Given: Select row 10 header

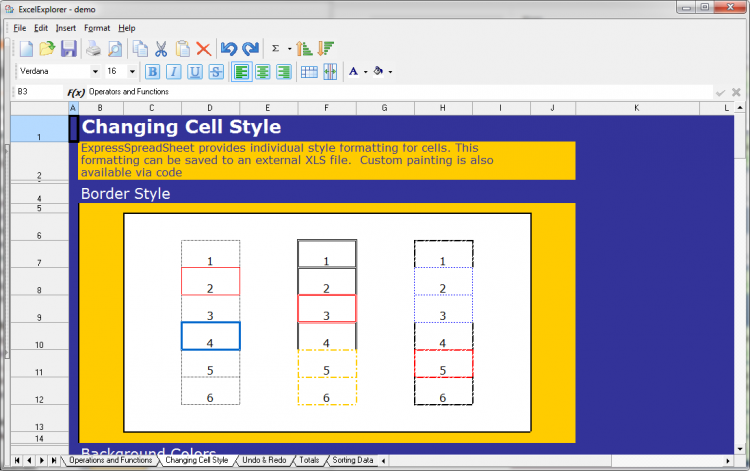Looking at the screenshot, I should click(39, 336).
